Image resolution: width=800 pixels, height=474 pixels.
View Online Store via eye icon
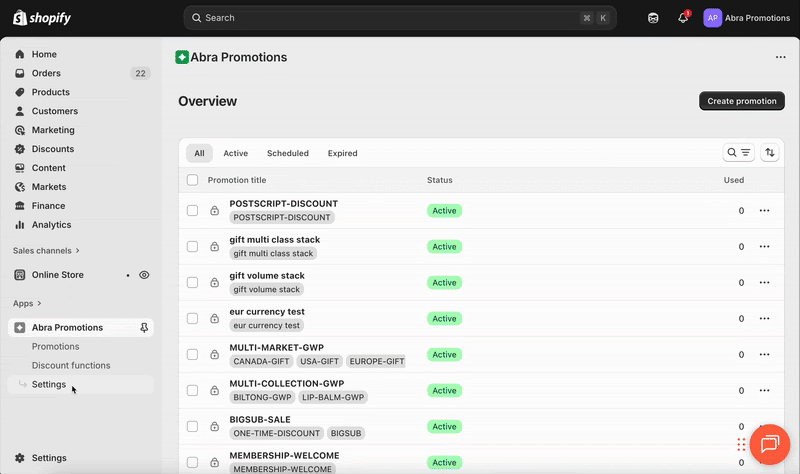pos(144,275)
